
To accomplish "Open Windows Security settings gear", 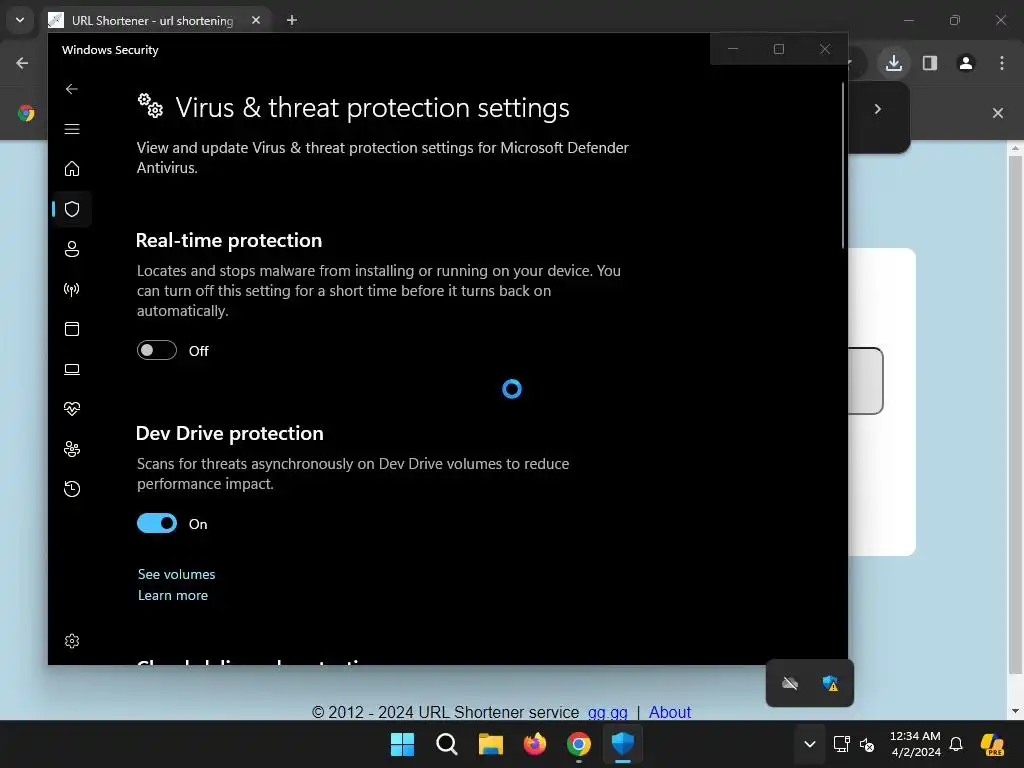I will pos(72,641).
